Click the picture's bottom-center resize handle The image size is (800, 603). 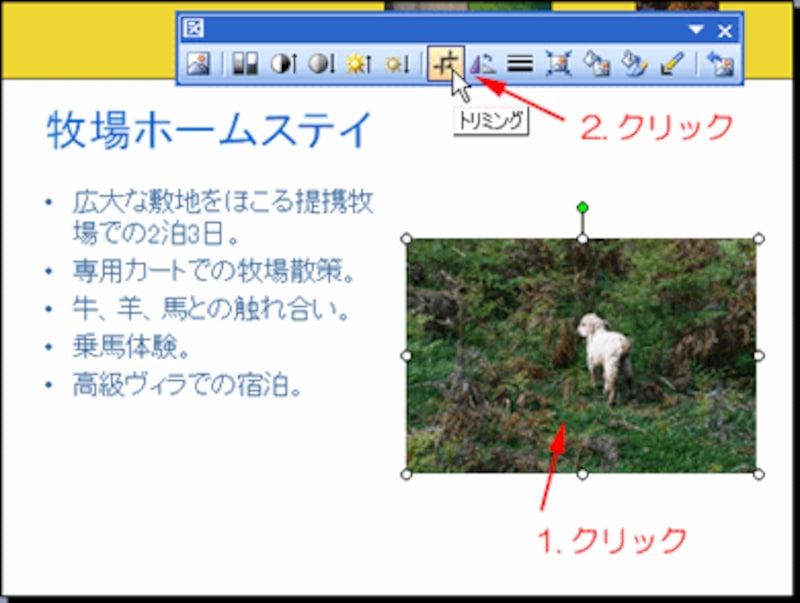click(x=582, y=474)
